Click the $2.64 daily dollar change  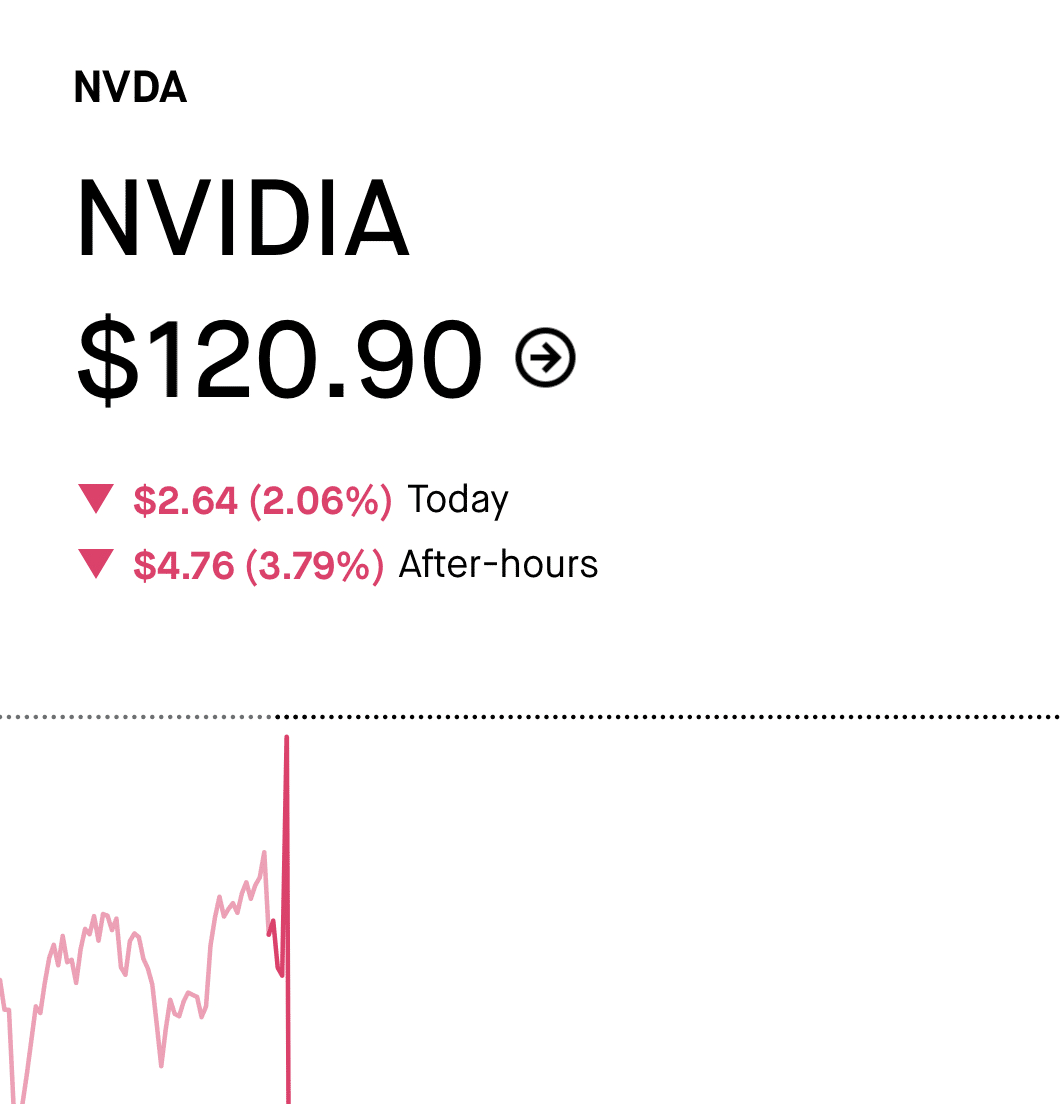point(185,500)
